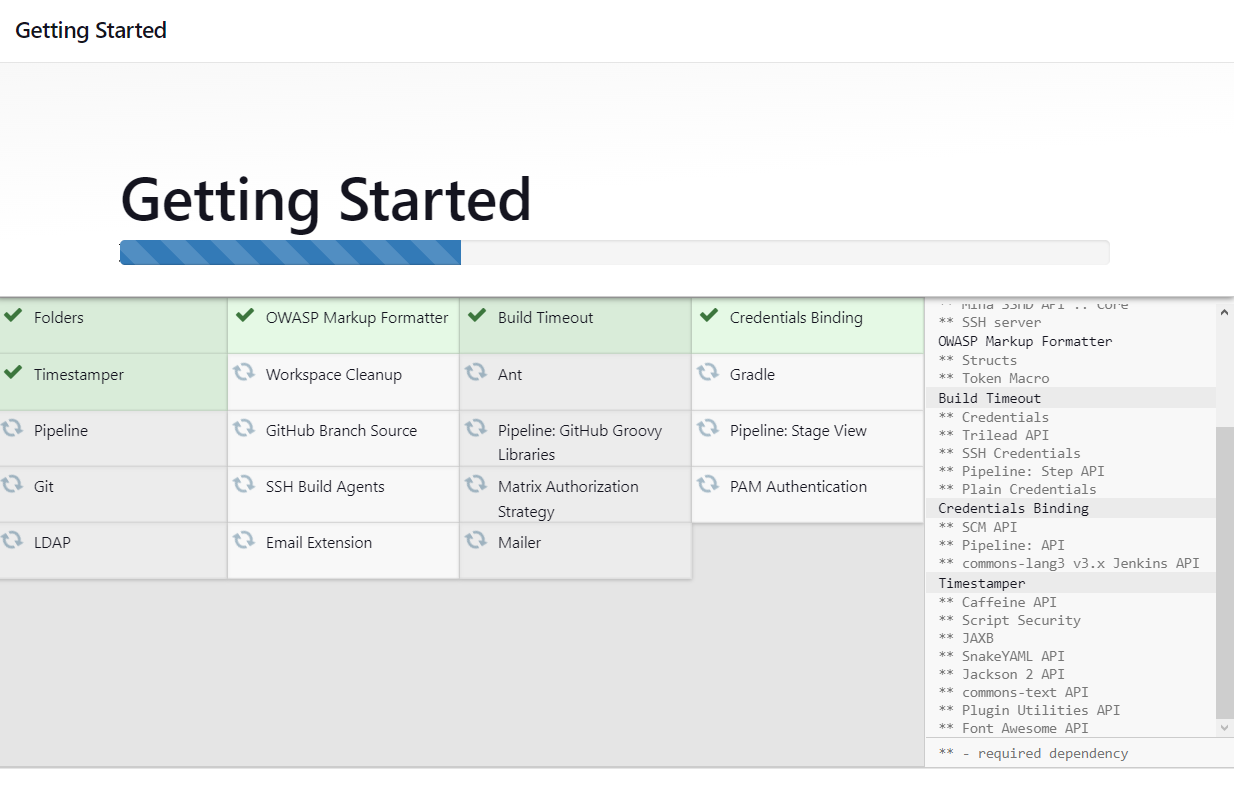Click the '** Caffeine API' log entry

998,602
